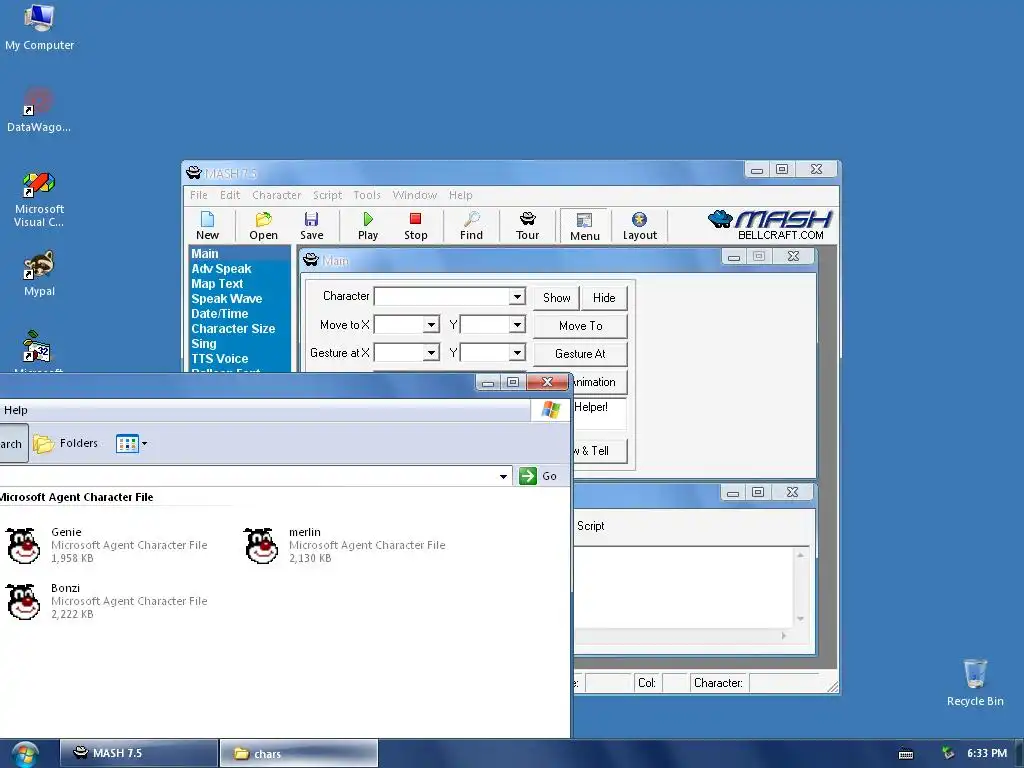Open the Tools menu in MASH
1024x768 pixels.
(367, 195)
